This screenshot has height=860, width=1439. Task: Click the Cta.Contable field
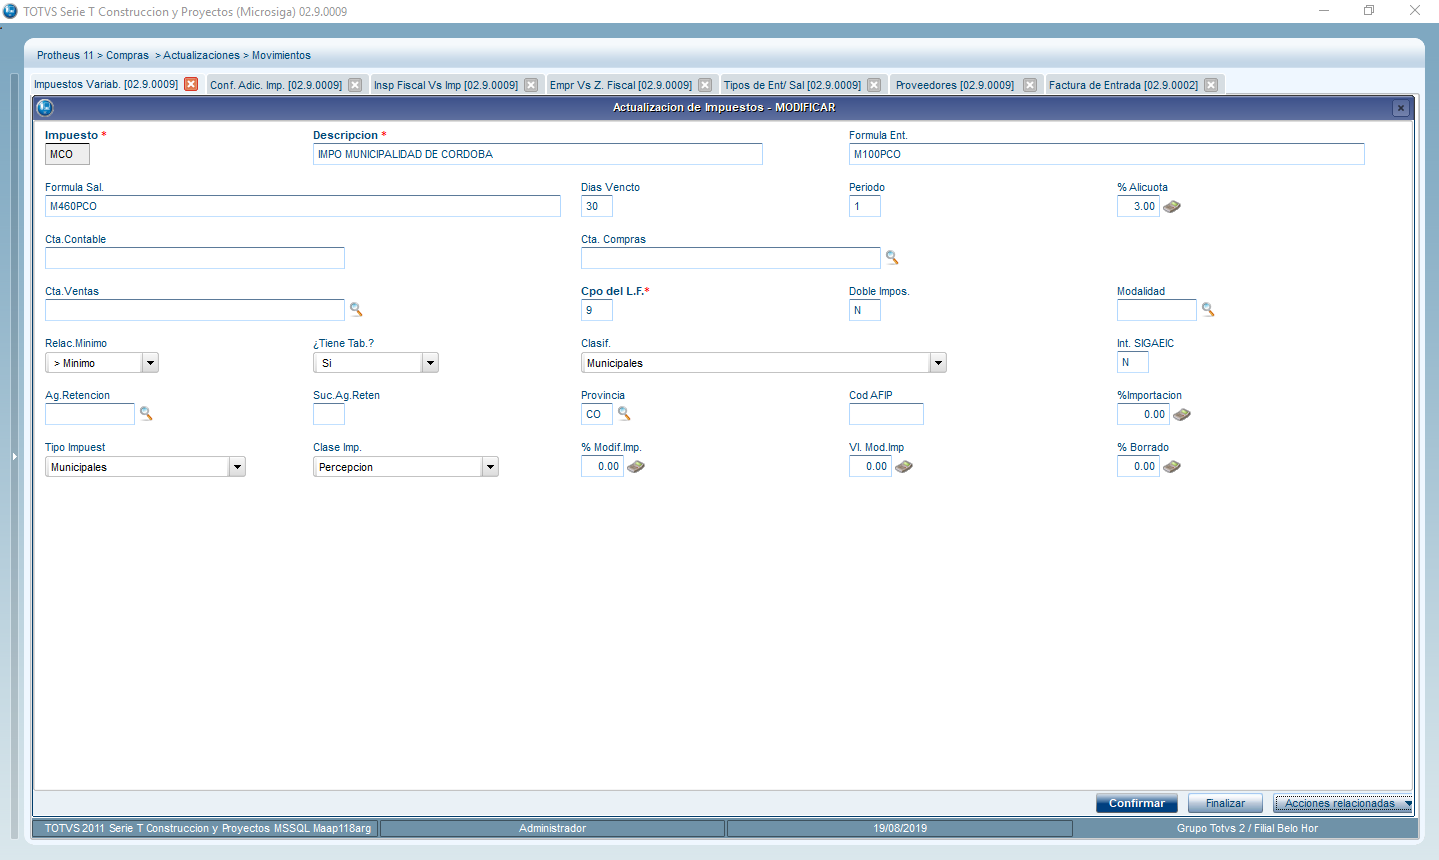195,258
